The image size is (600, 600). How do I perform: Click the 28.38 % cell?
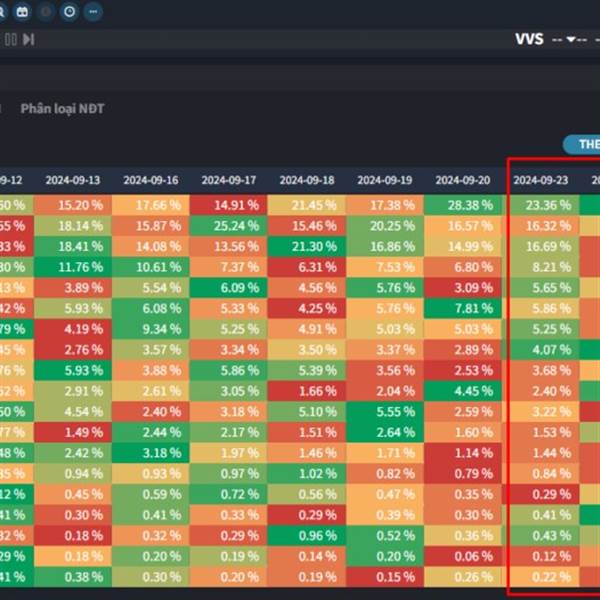(x=463, y=205)
